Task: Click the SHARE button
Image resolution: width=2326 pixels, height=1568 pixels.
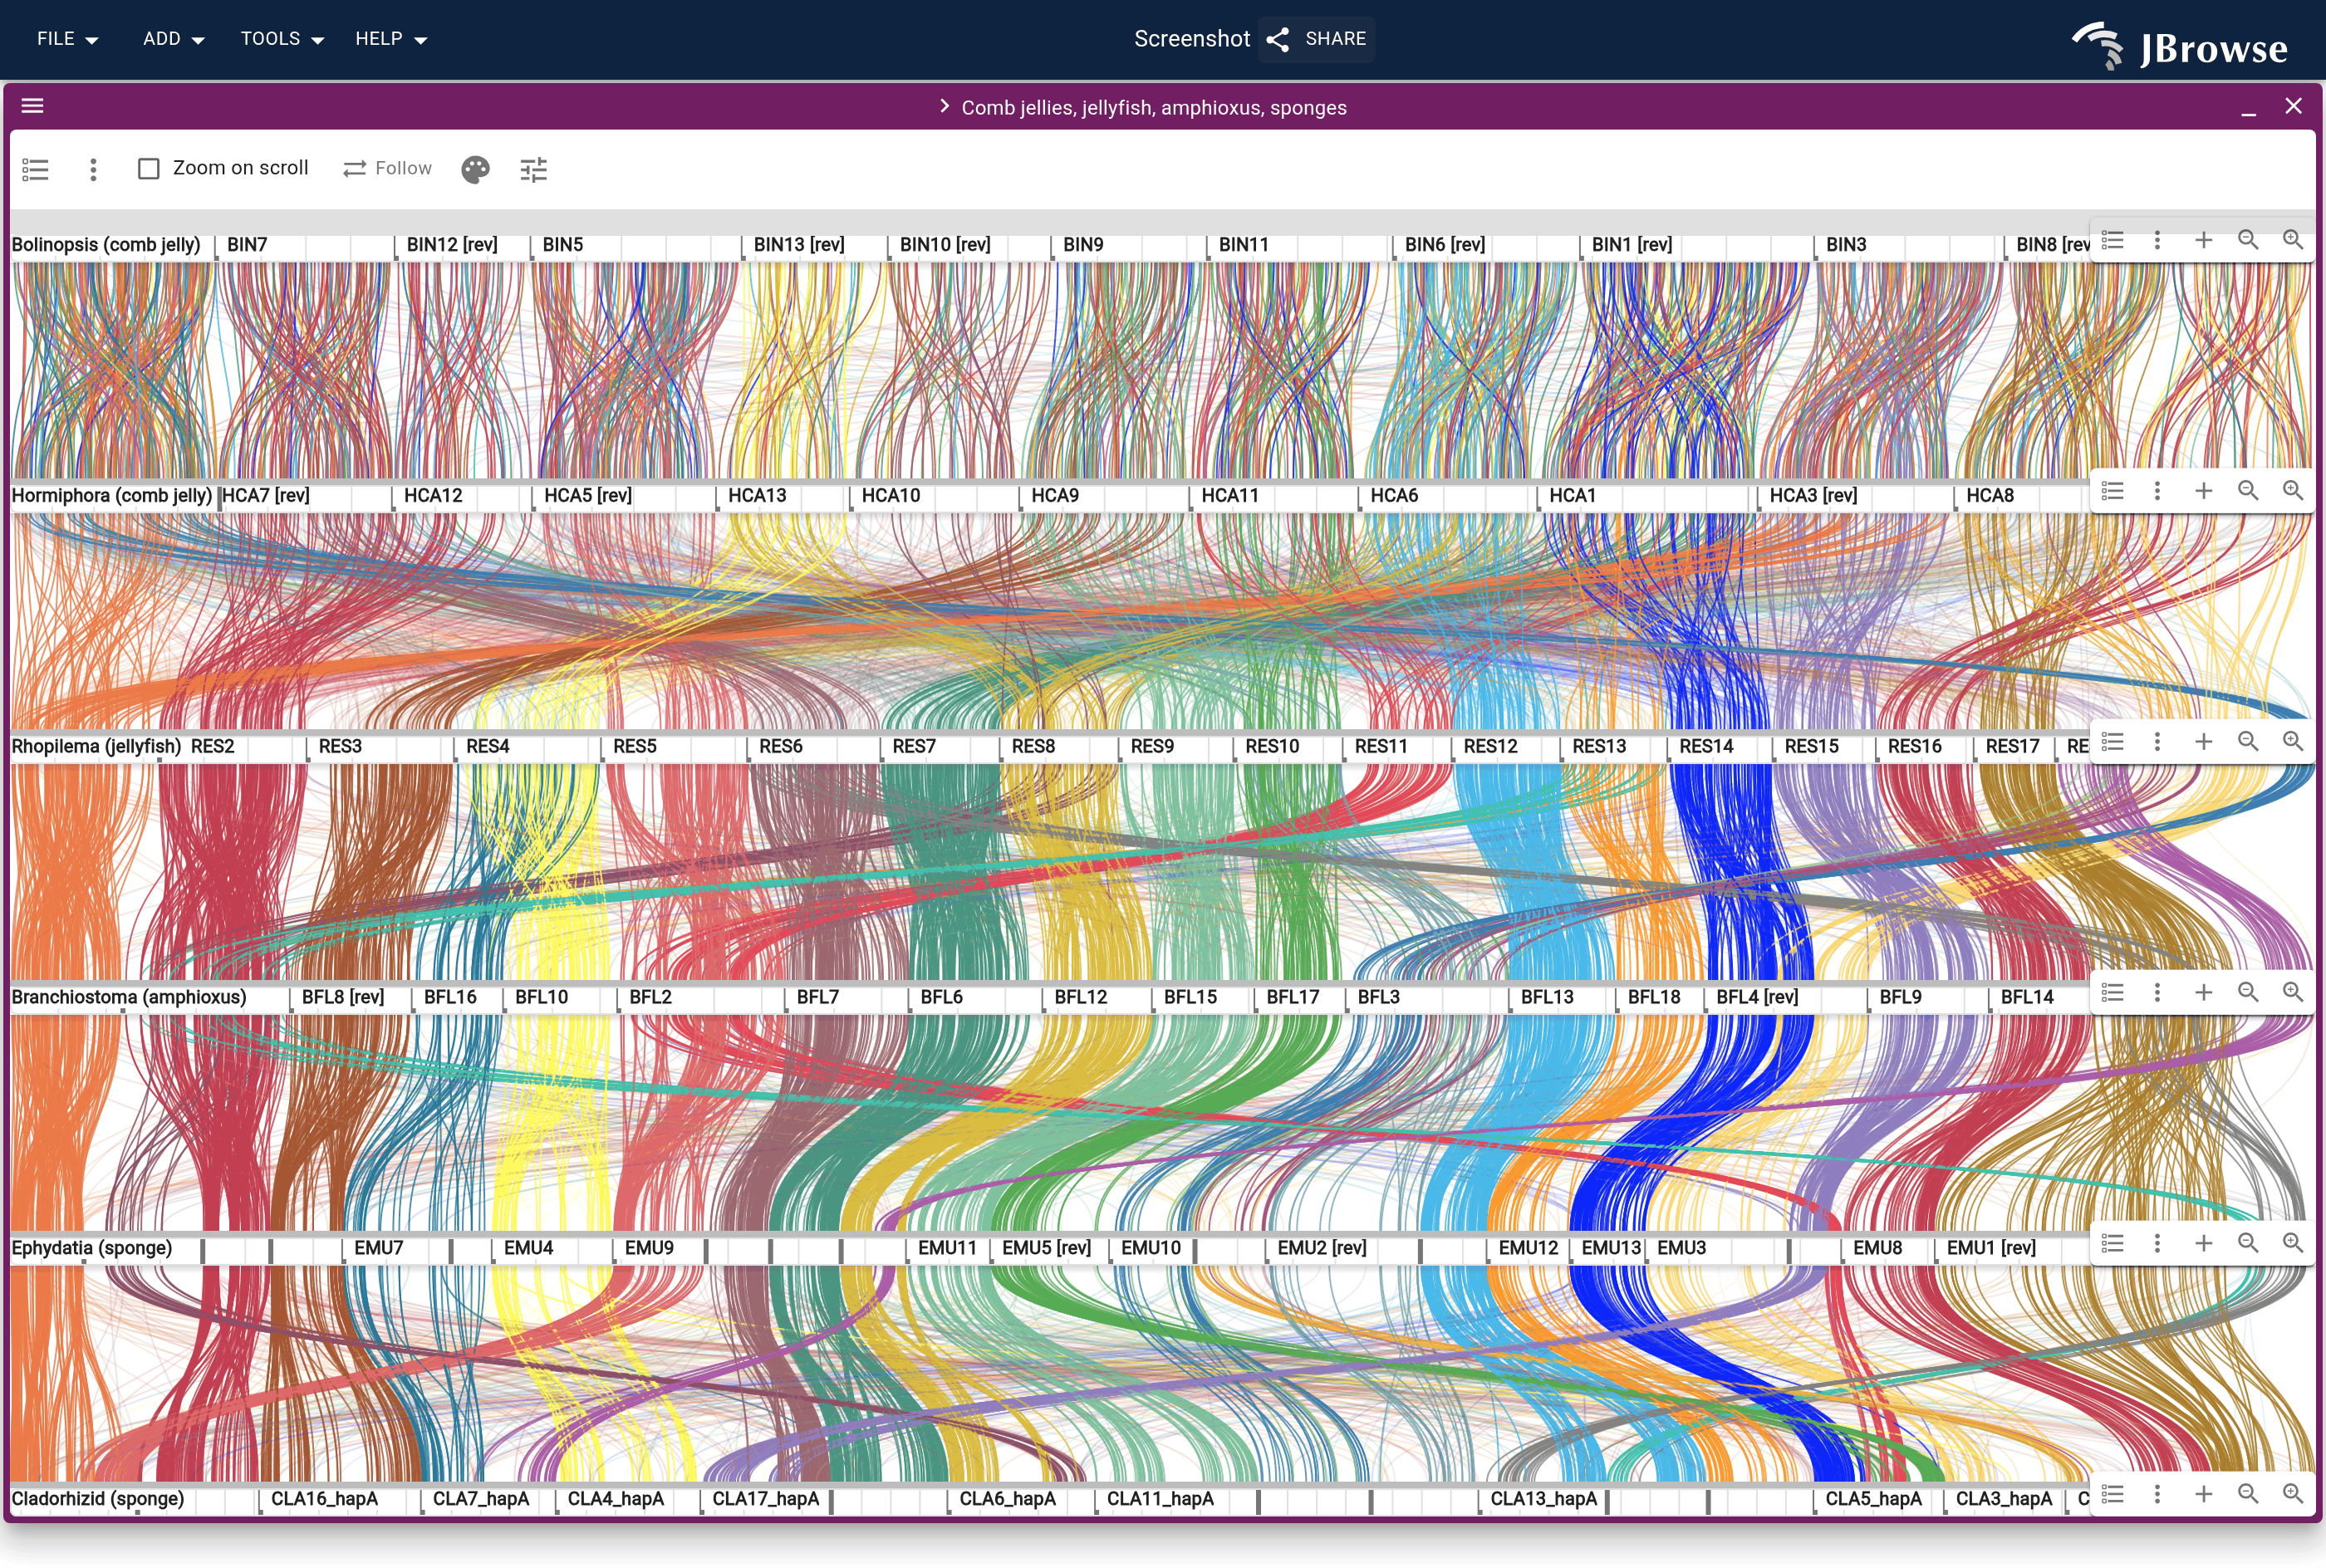Action: (1317, 39)
